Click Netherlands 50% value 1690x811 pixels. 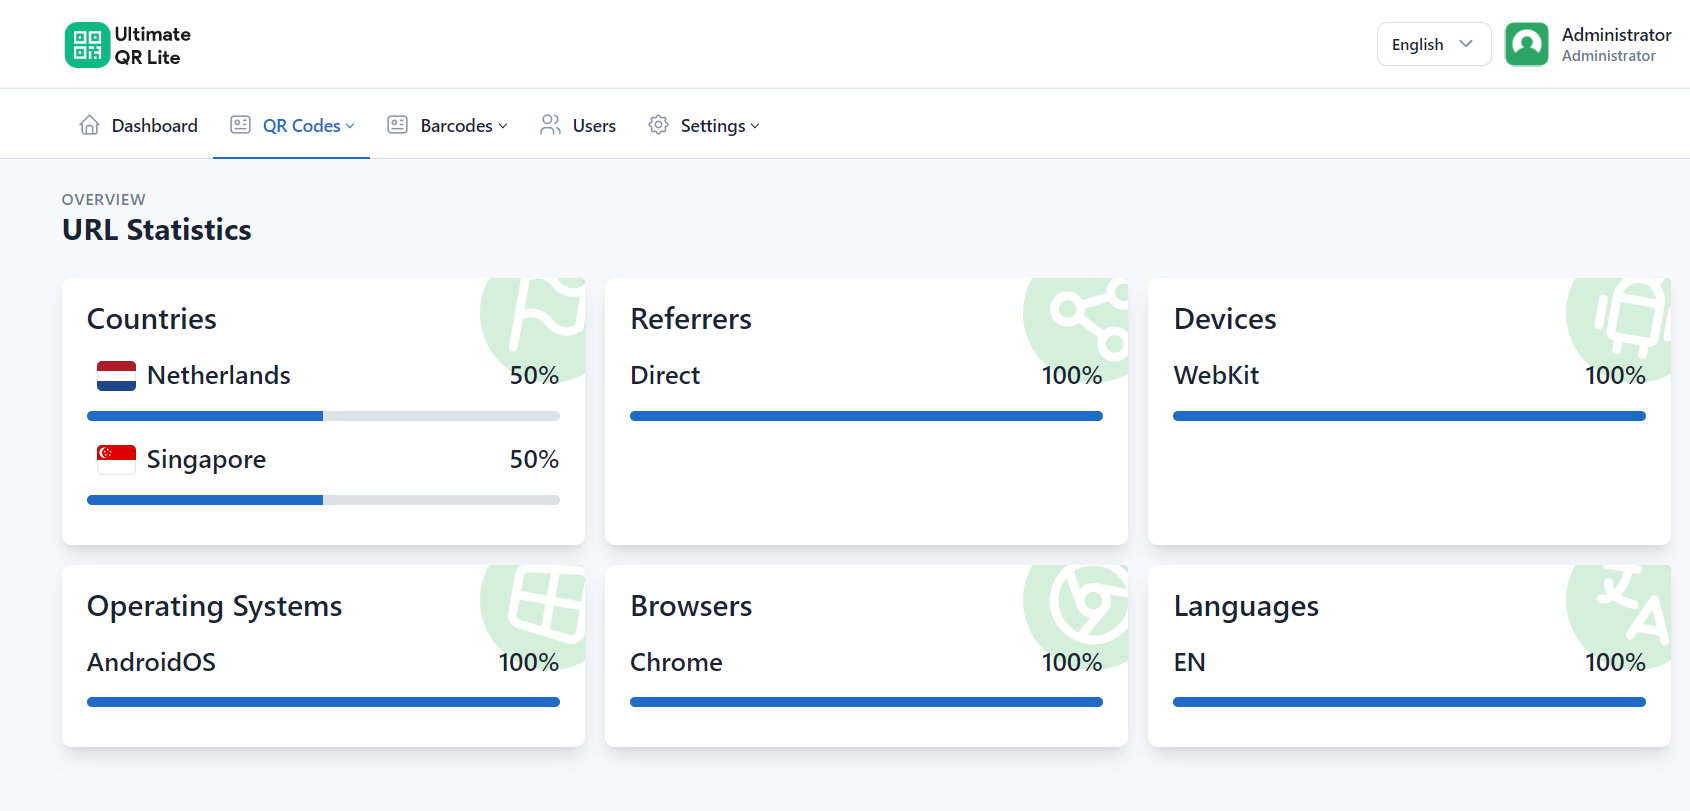click(x=534, y=375)
